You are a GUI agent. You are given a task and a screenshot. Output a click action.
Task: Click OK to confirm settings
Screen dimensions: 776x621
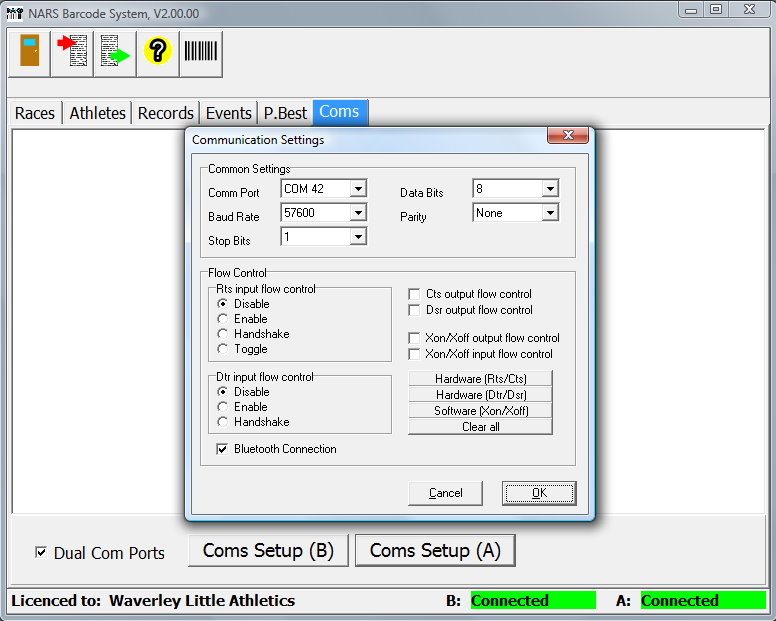pyautogui.click(x=539, y=493)
